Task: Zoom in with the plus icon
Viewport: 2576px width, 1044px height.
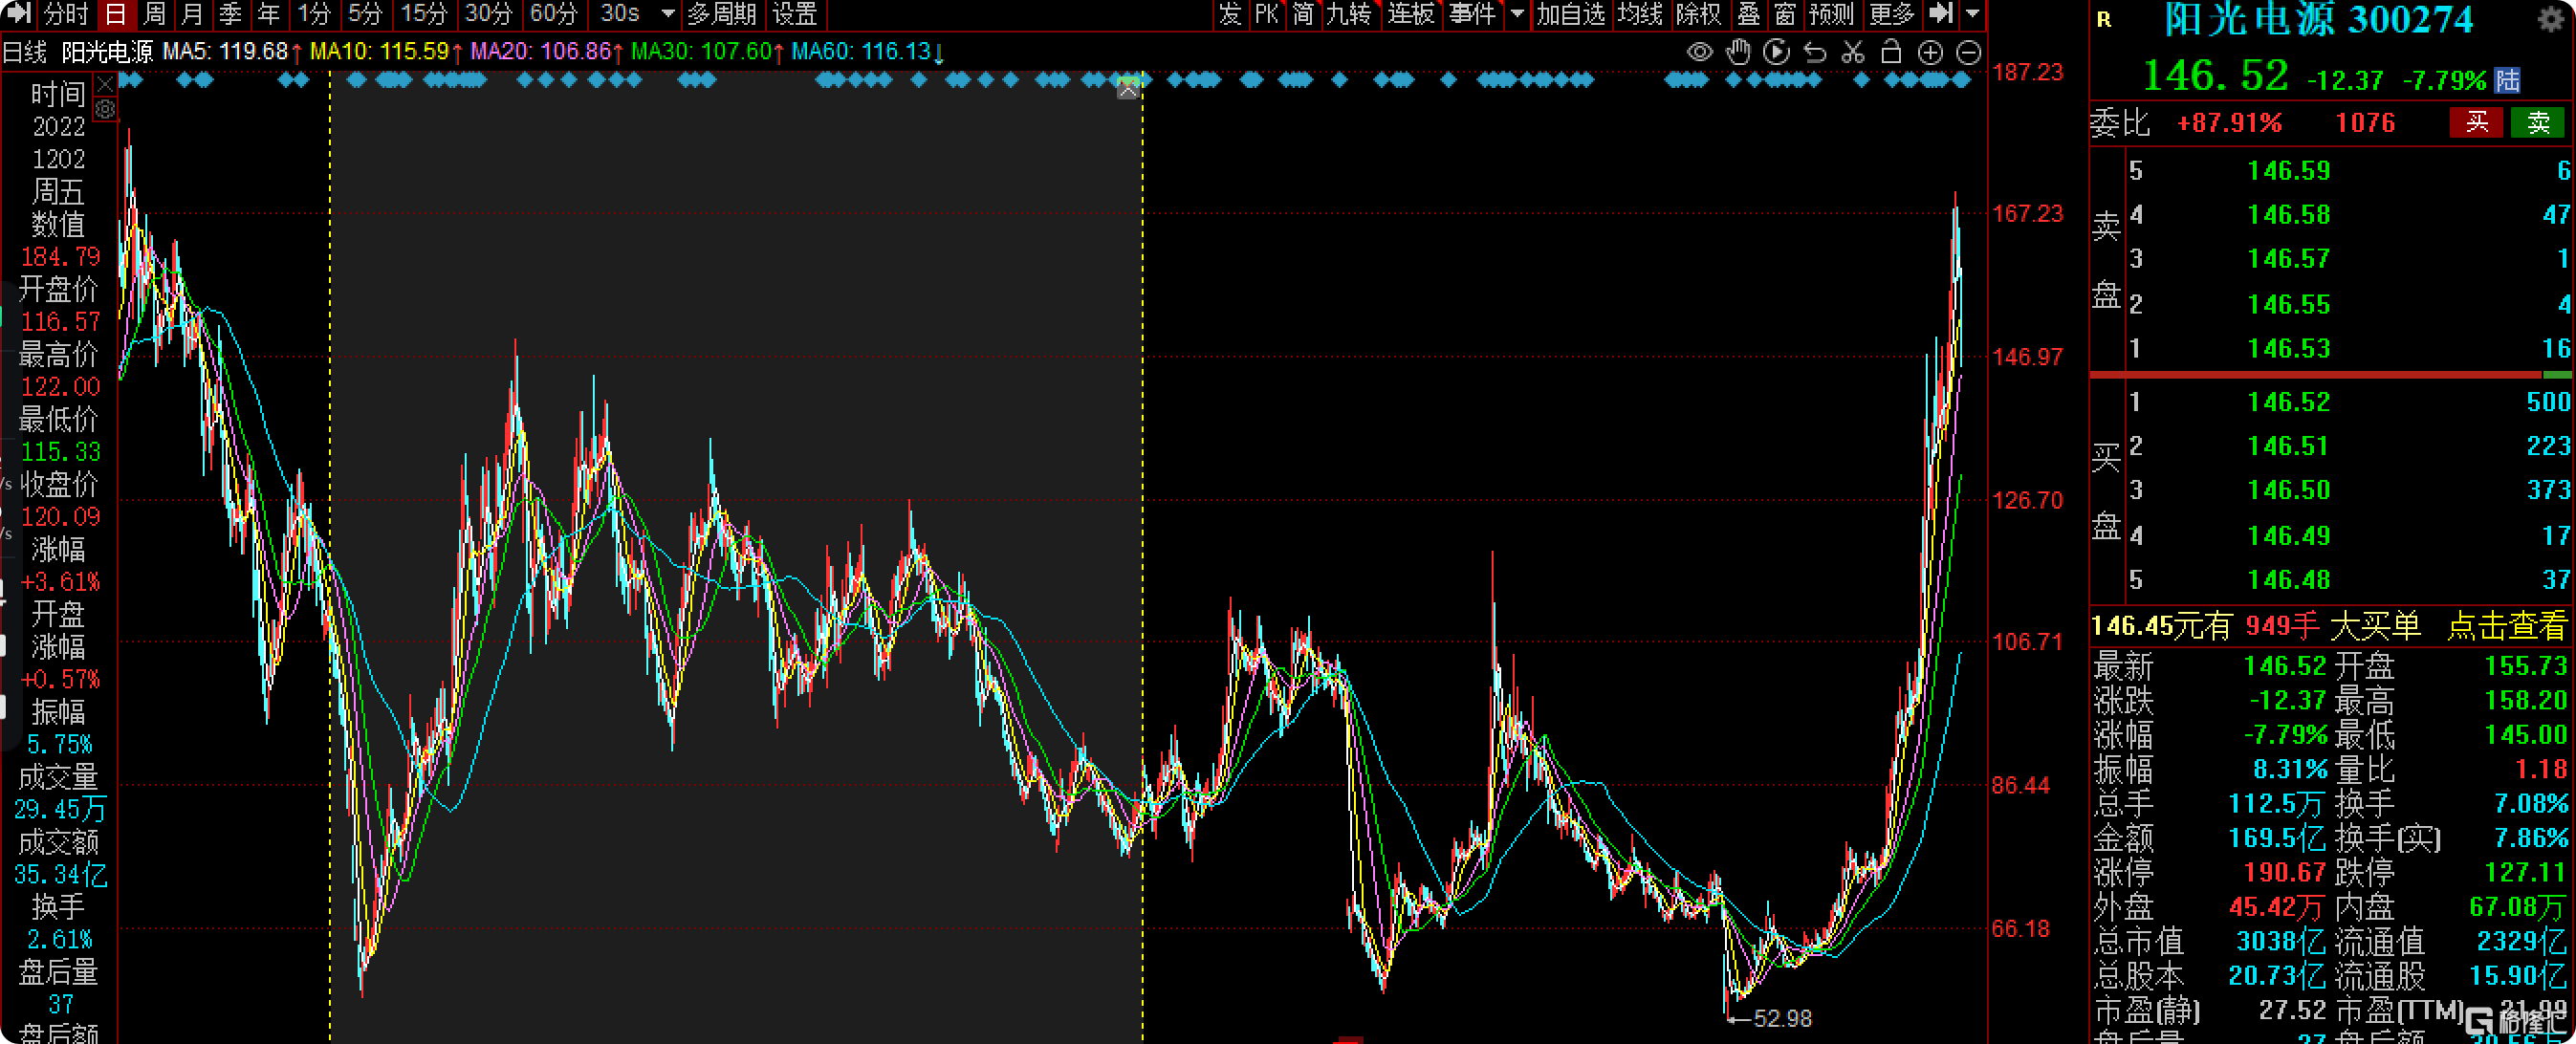Action: pyautogui.click(x=1930, y=53)
